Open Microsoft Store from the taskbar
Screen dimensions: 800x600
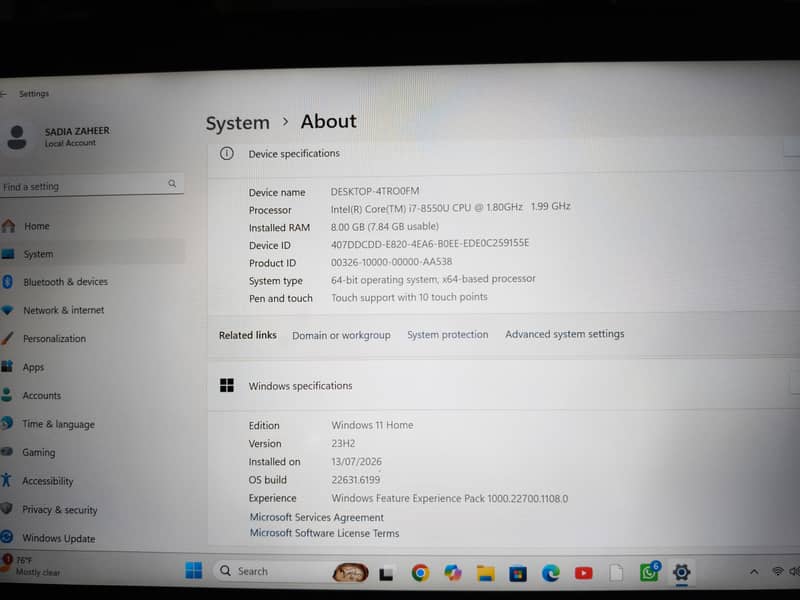[x=518, y=574]
